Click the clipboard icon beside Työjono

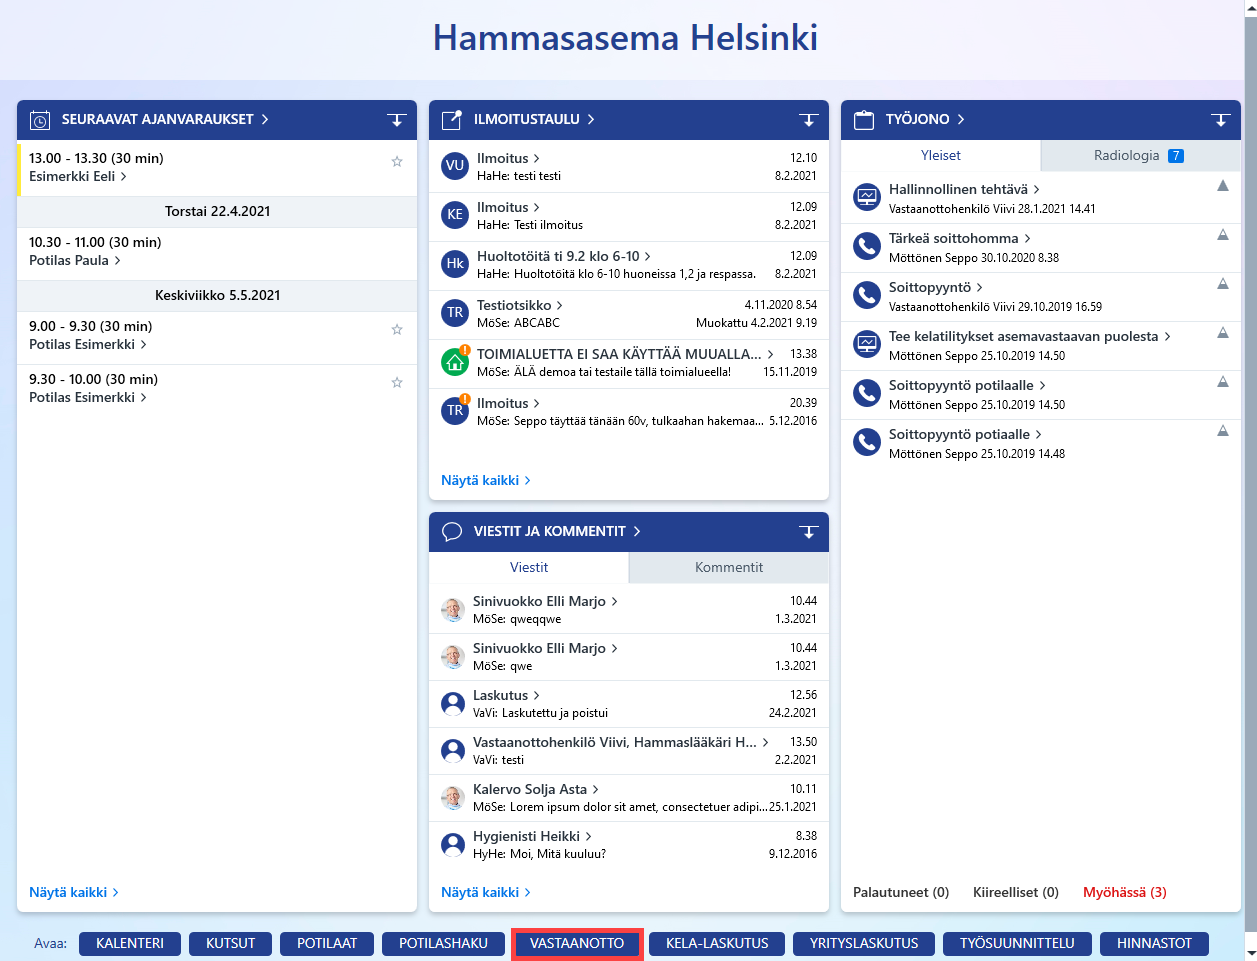864,120
